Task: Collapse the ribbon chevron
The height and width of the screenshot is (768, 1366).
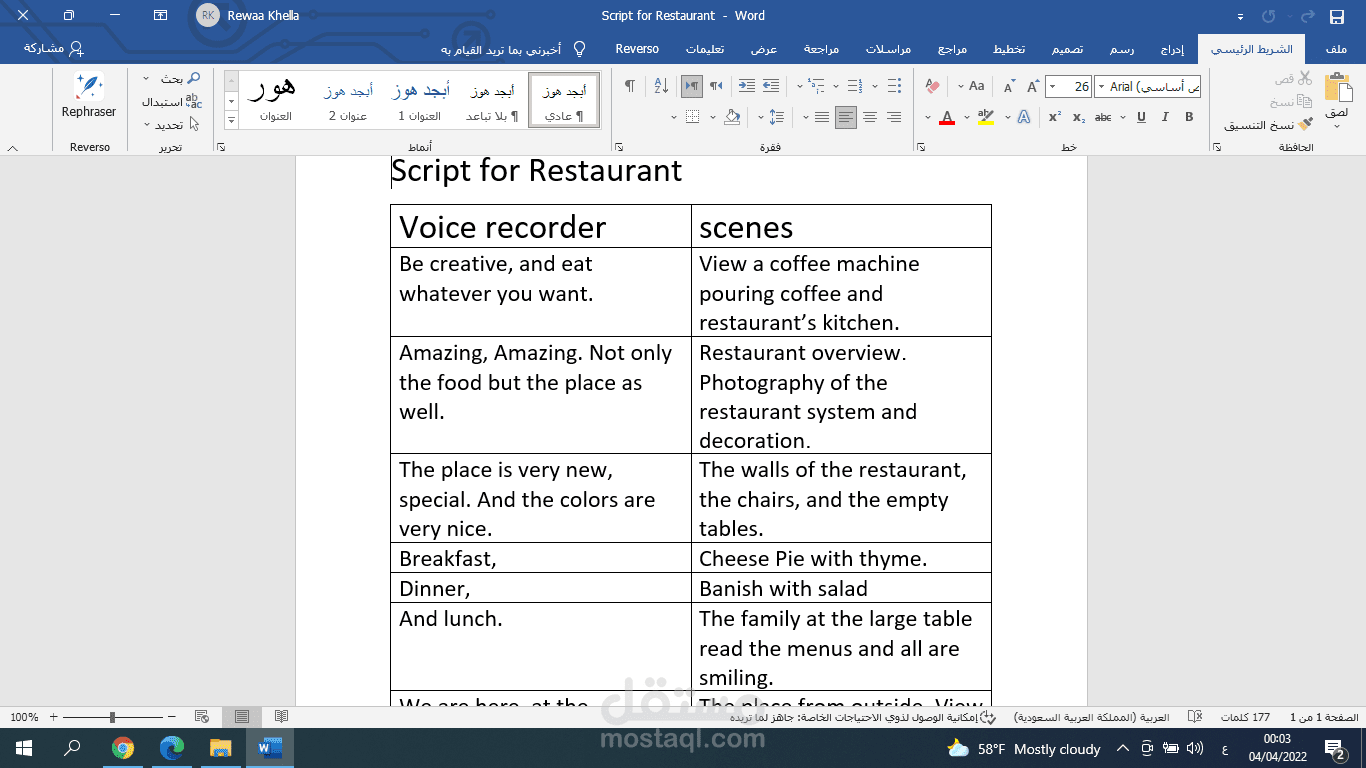Action: point(13,148)
